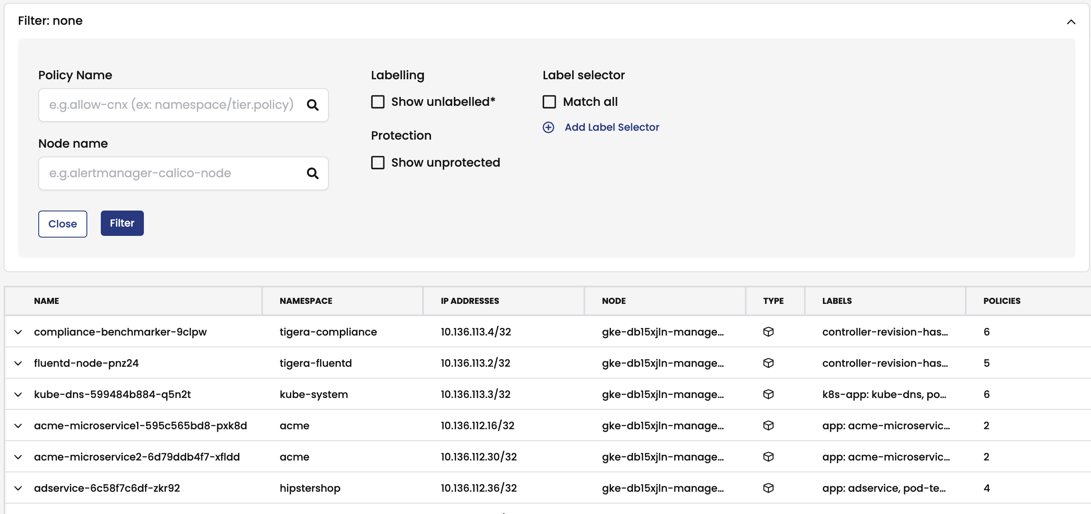Viewport: 1091px width, 514px height.
Task: Expand the compliance-benchmarker-9clpw row
Action: point(18,332)
